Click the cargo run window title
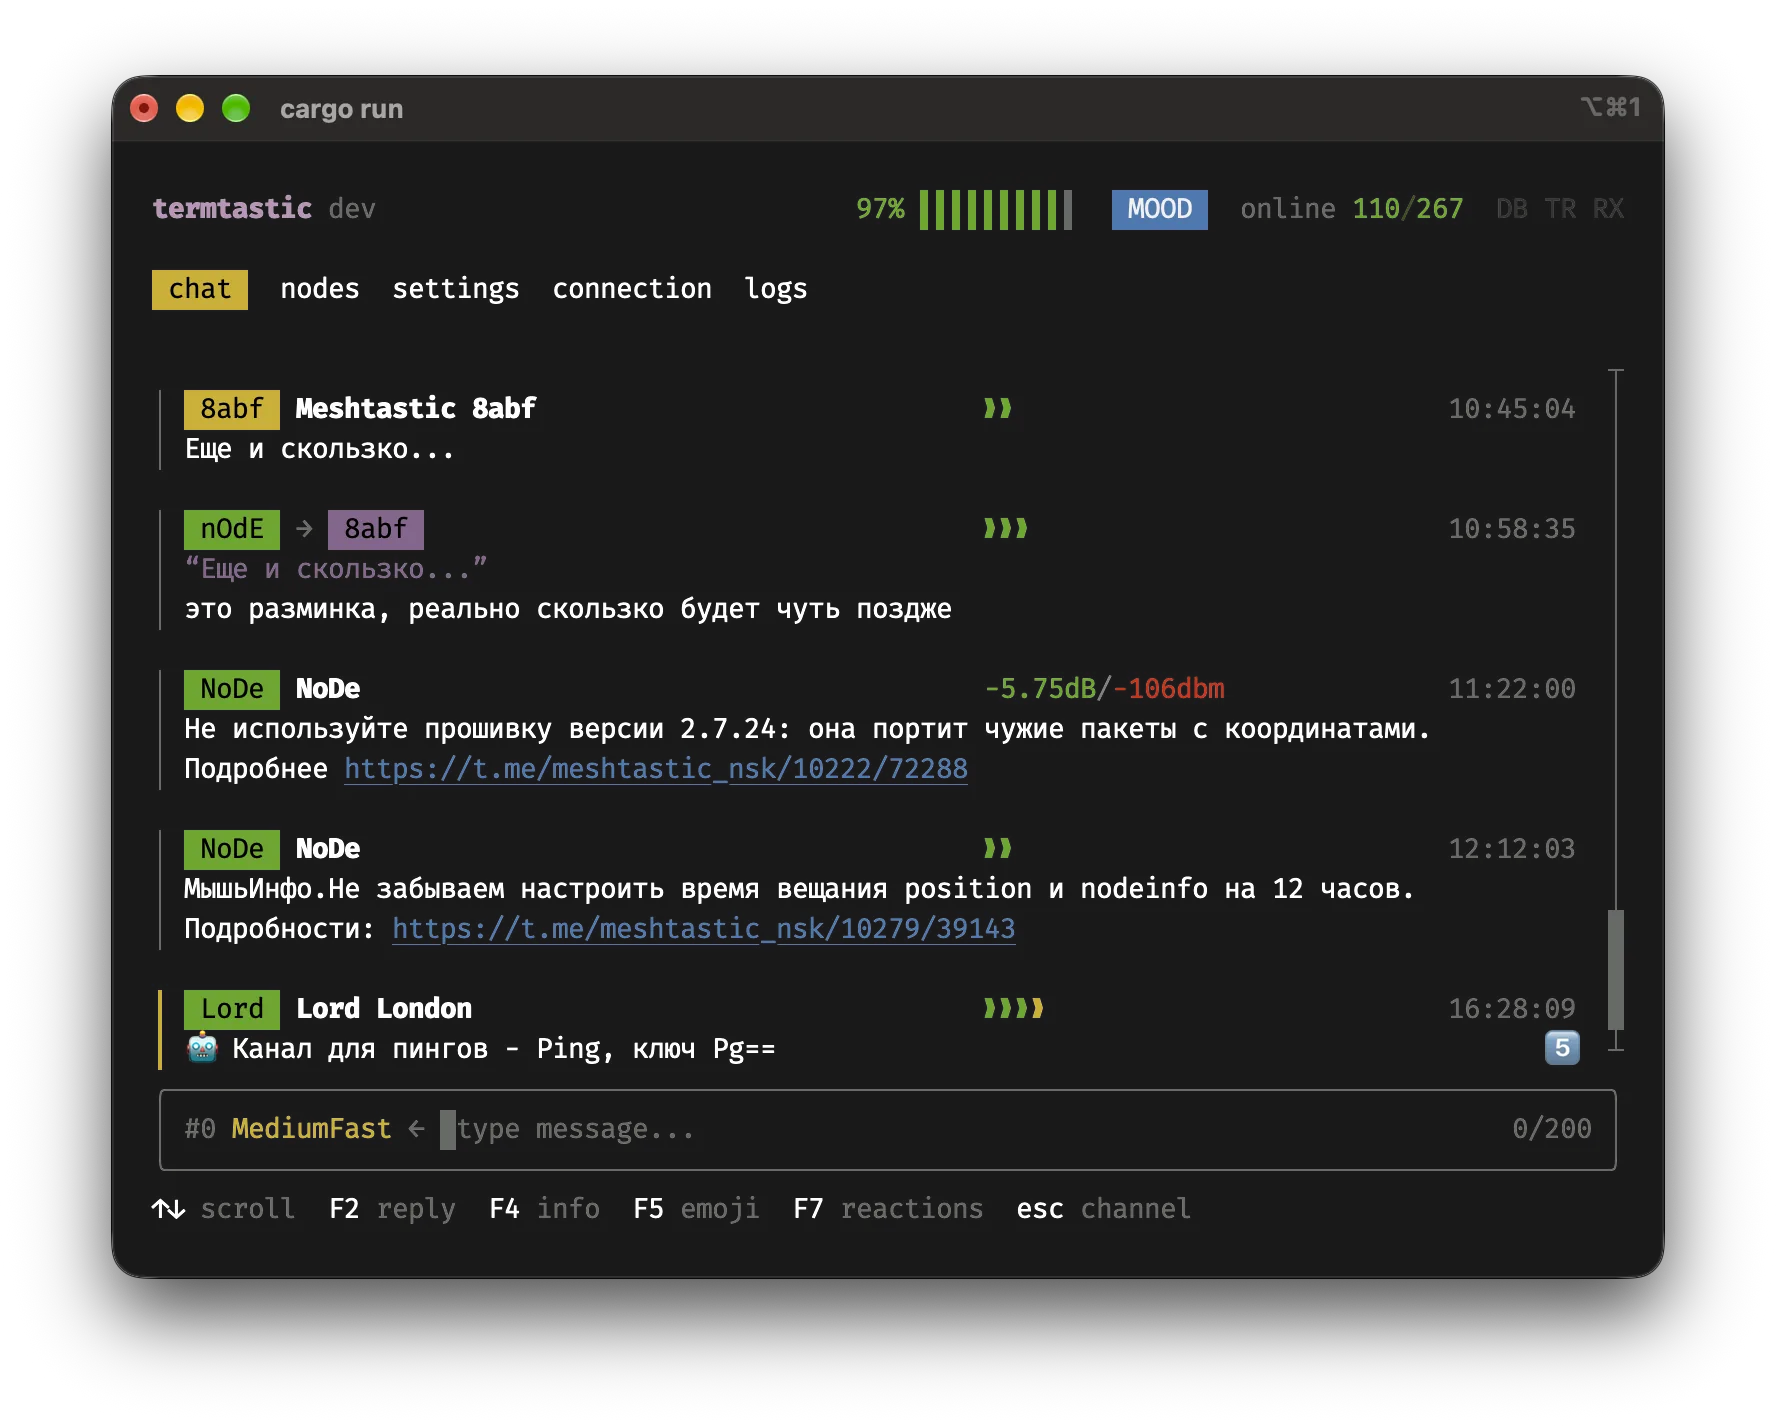Viewport: 1776px width, 1426px height. [341, 109]
